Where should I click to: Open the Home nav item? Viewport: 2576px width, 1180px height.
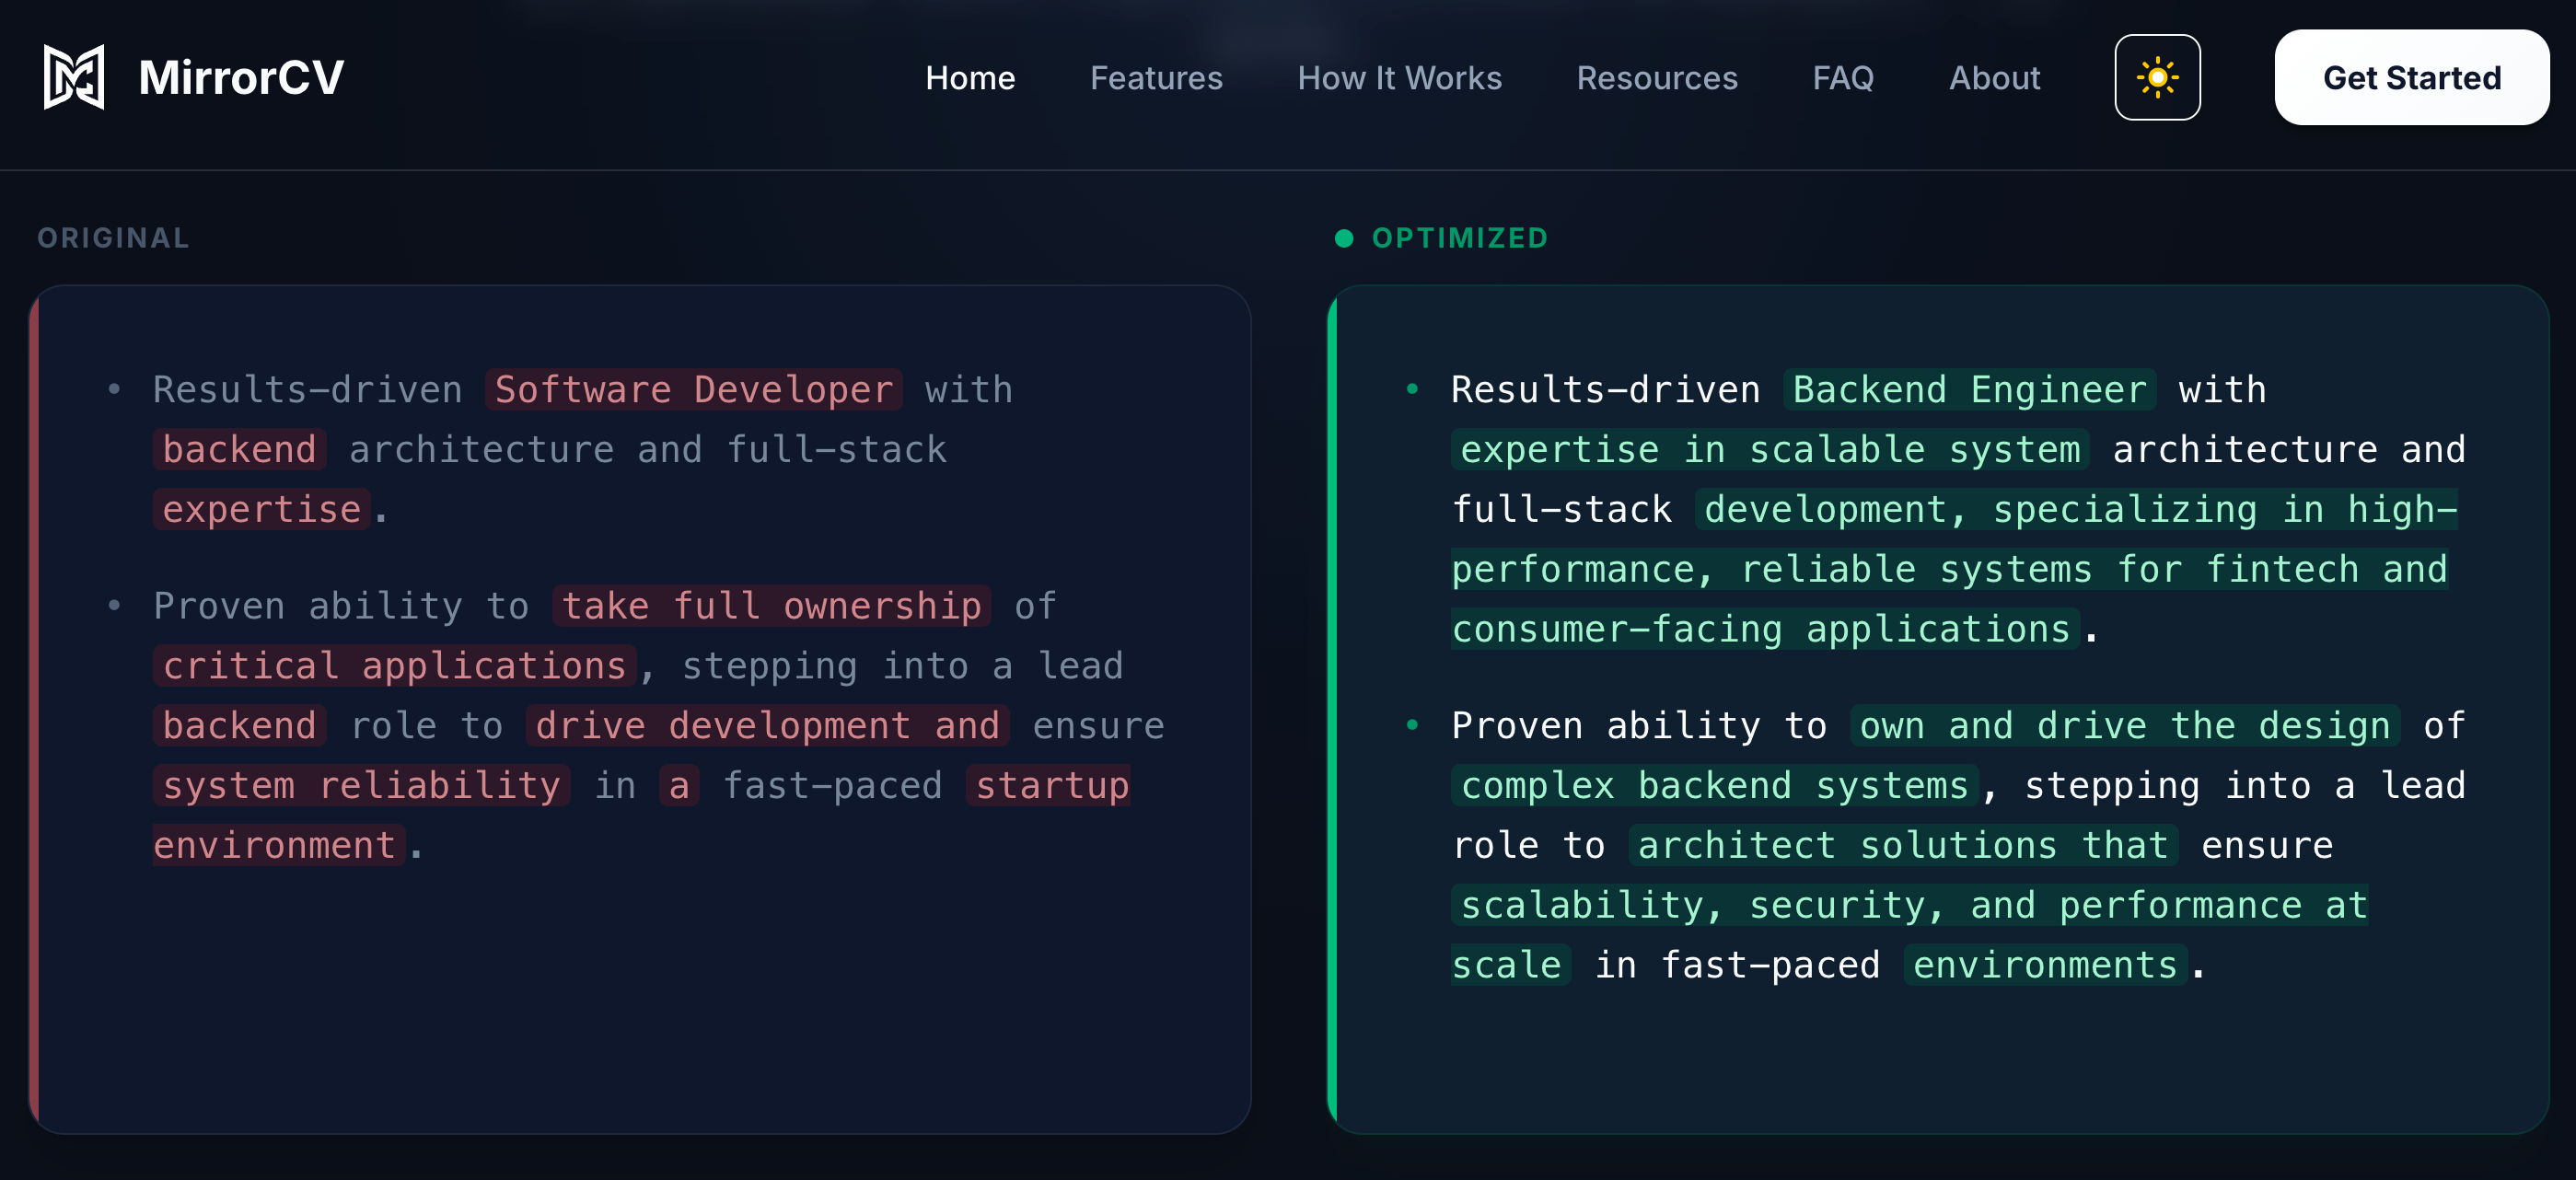[x=969, y=78]
